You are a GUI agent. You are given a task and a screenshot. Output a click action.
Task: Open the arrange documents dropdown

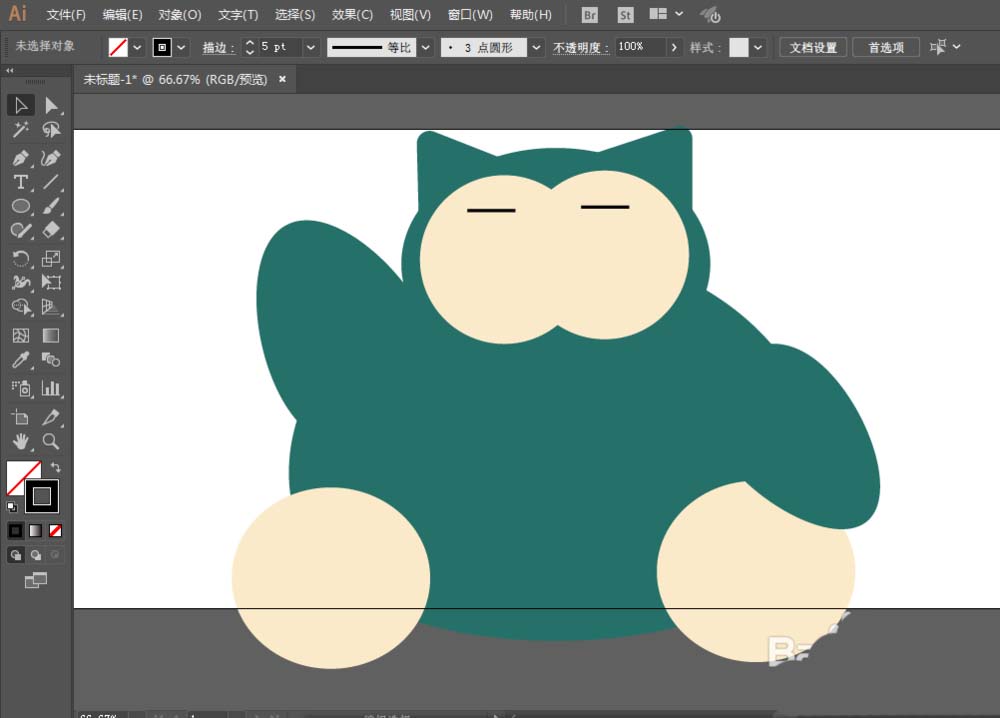[679, 14]
